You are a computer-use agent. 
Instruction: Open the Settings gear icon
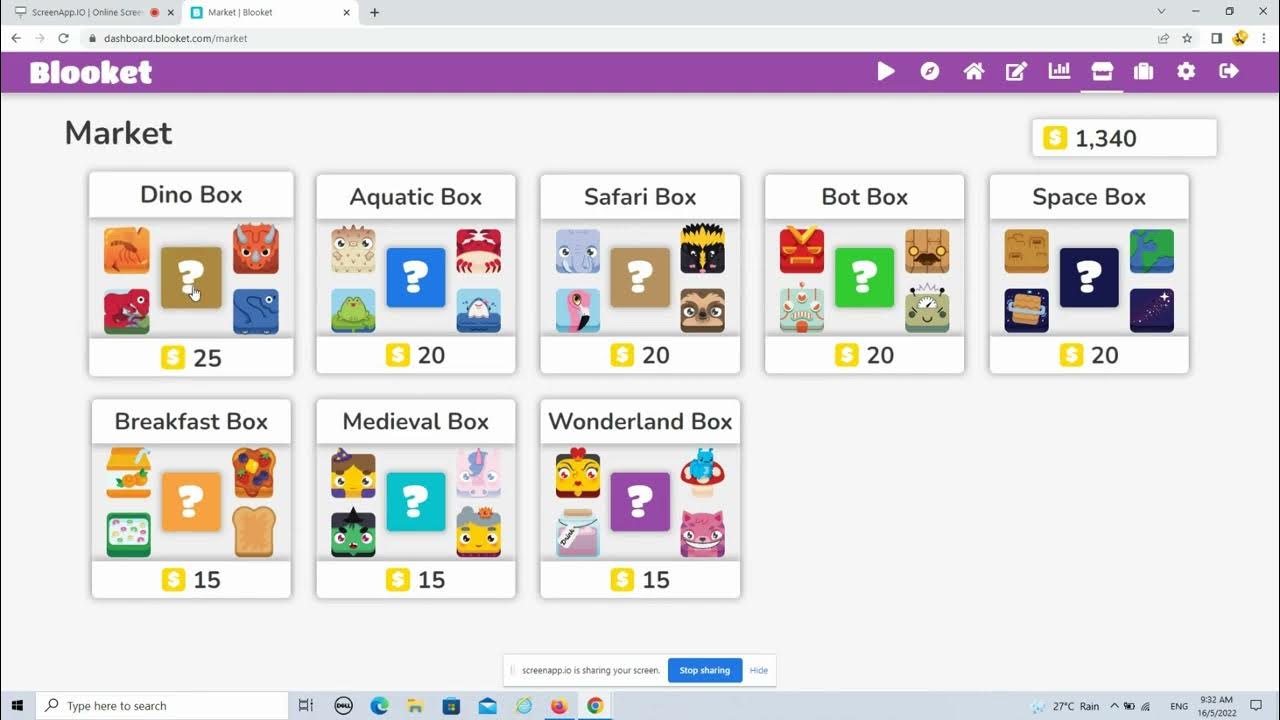1186,71
